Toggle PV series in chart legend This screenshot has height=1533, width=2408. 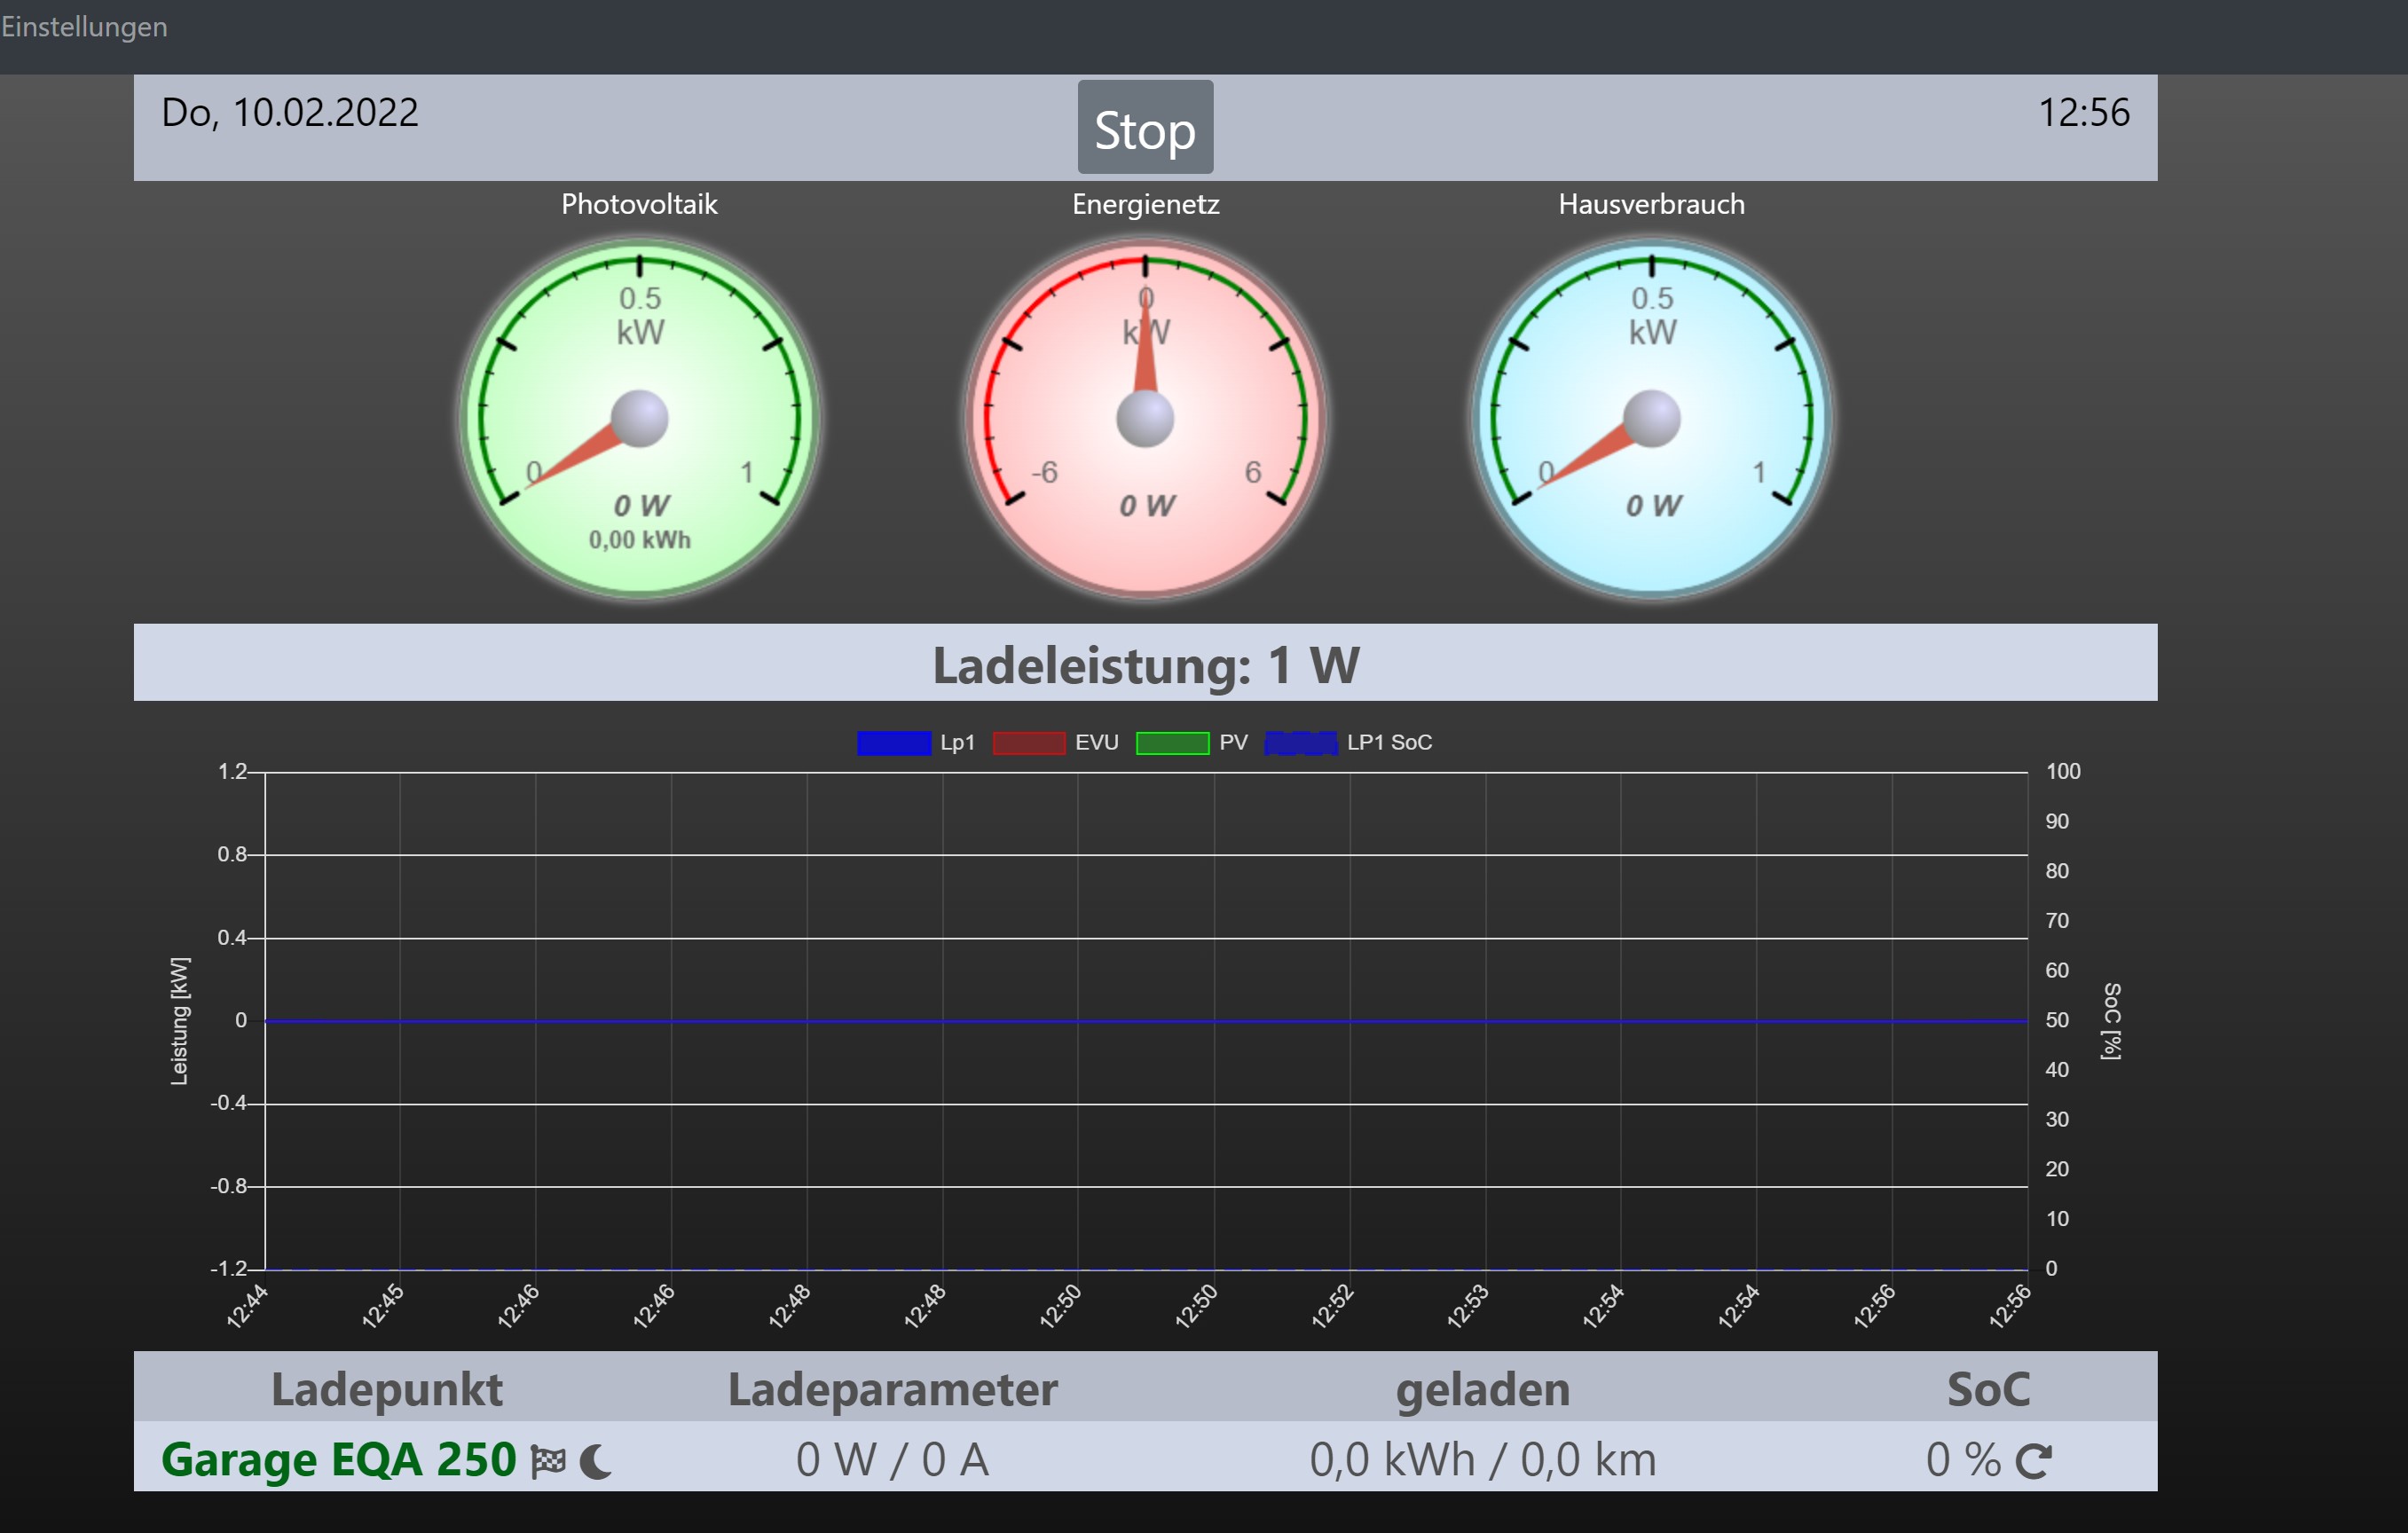(x=1173, y=743)
